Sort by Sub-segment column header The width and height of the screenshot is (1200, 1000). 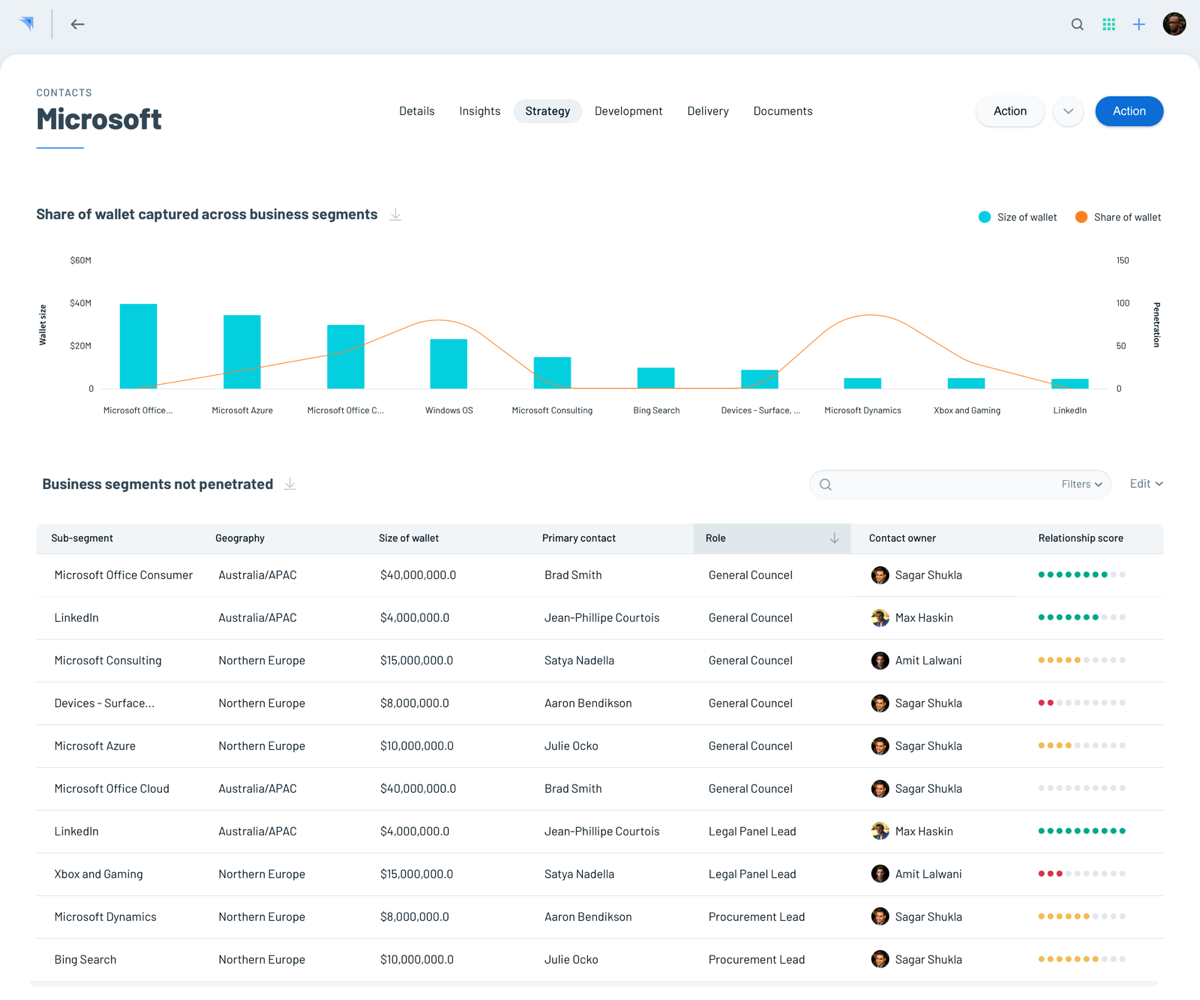click(82, 538)
